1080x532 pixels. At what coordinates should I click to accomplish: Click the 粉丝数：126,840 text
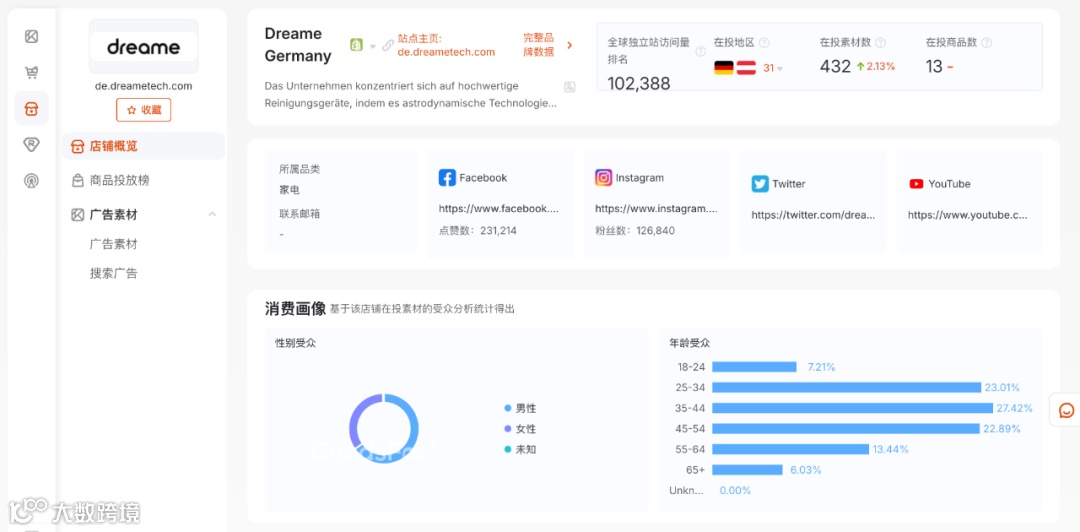tap(635, 231)
